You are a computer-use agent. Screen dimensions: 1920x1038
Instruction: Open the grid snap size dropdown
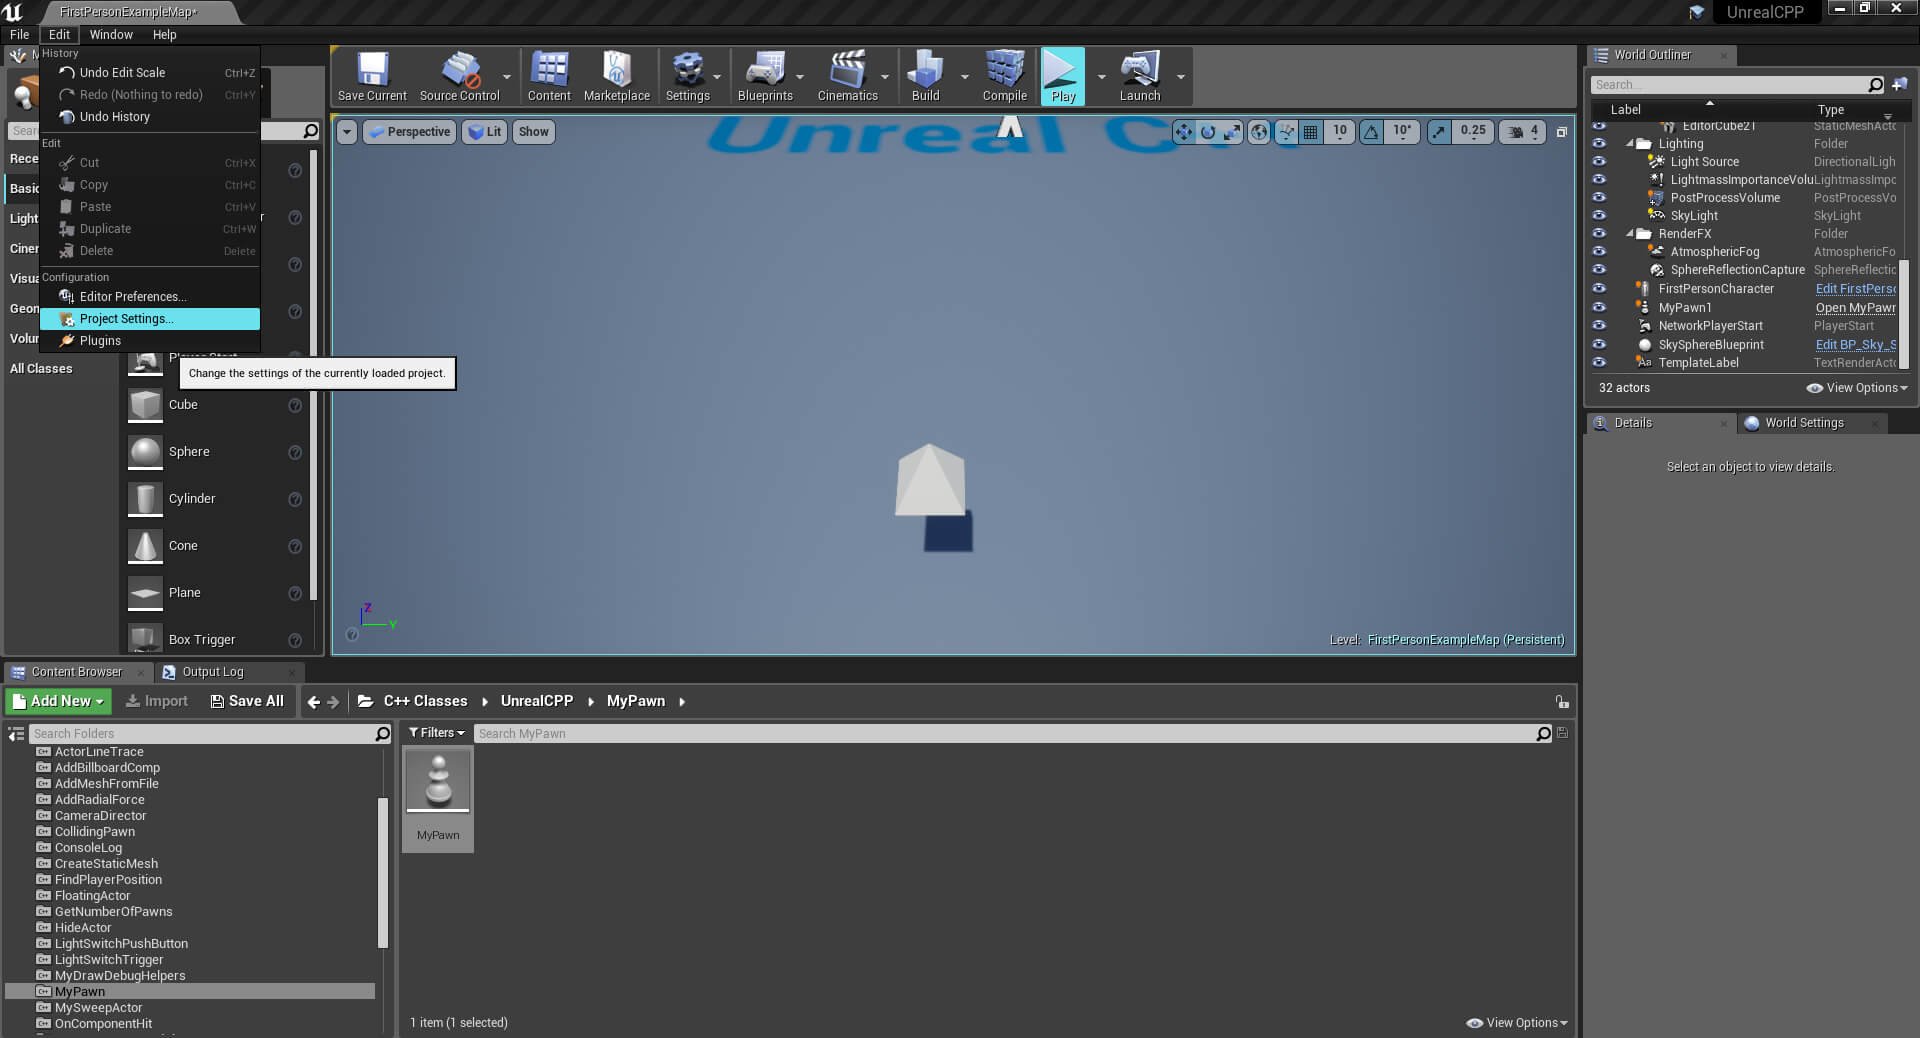pyautogui.click(x=1339, y=132)
